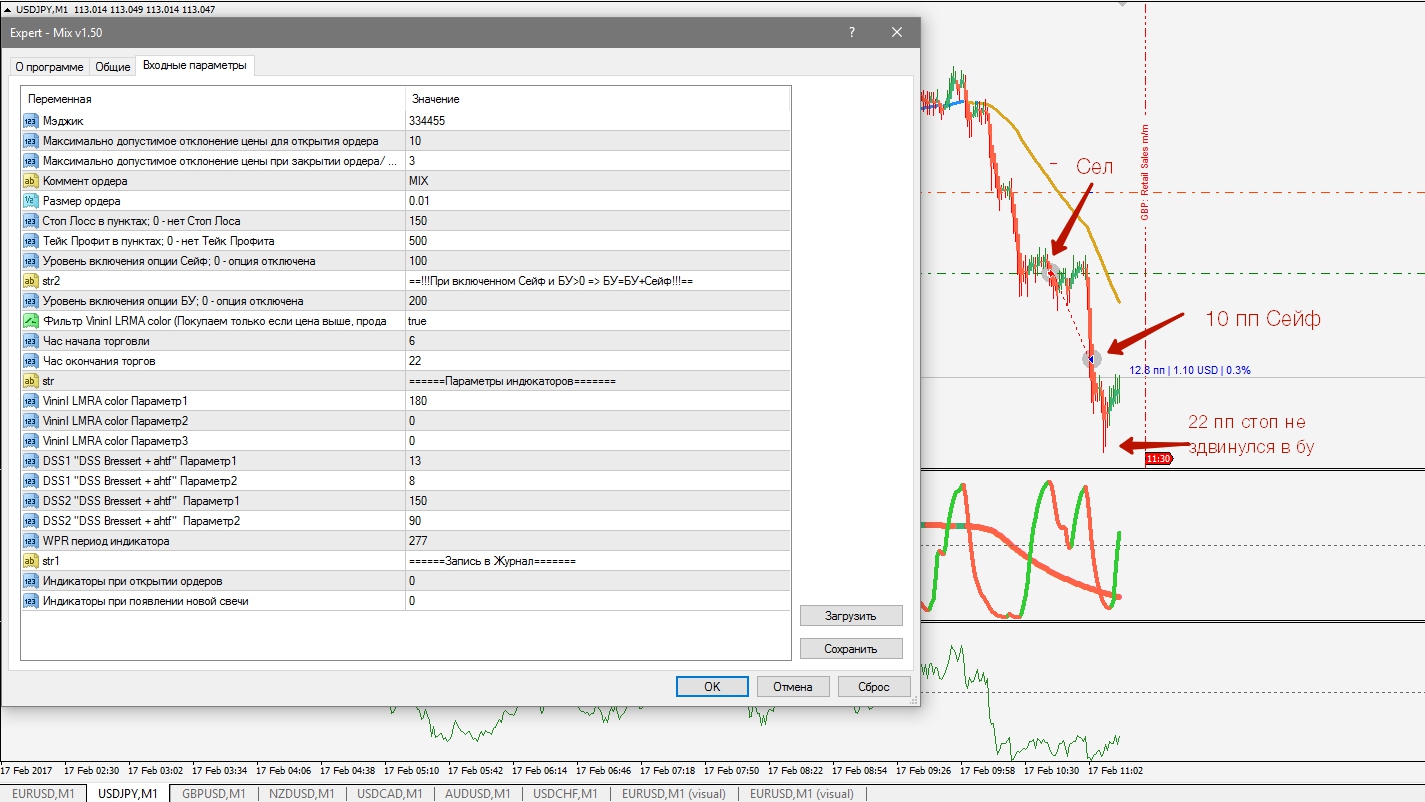Click icon beside Час окончания торгов
Screen dimensions: 1425x802
pos(31,361)
